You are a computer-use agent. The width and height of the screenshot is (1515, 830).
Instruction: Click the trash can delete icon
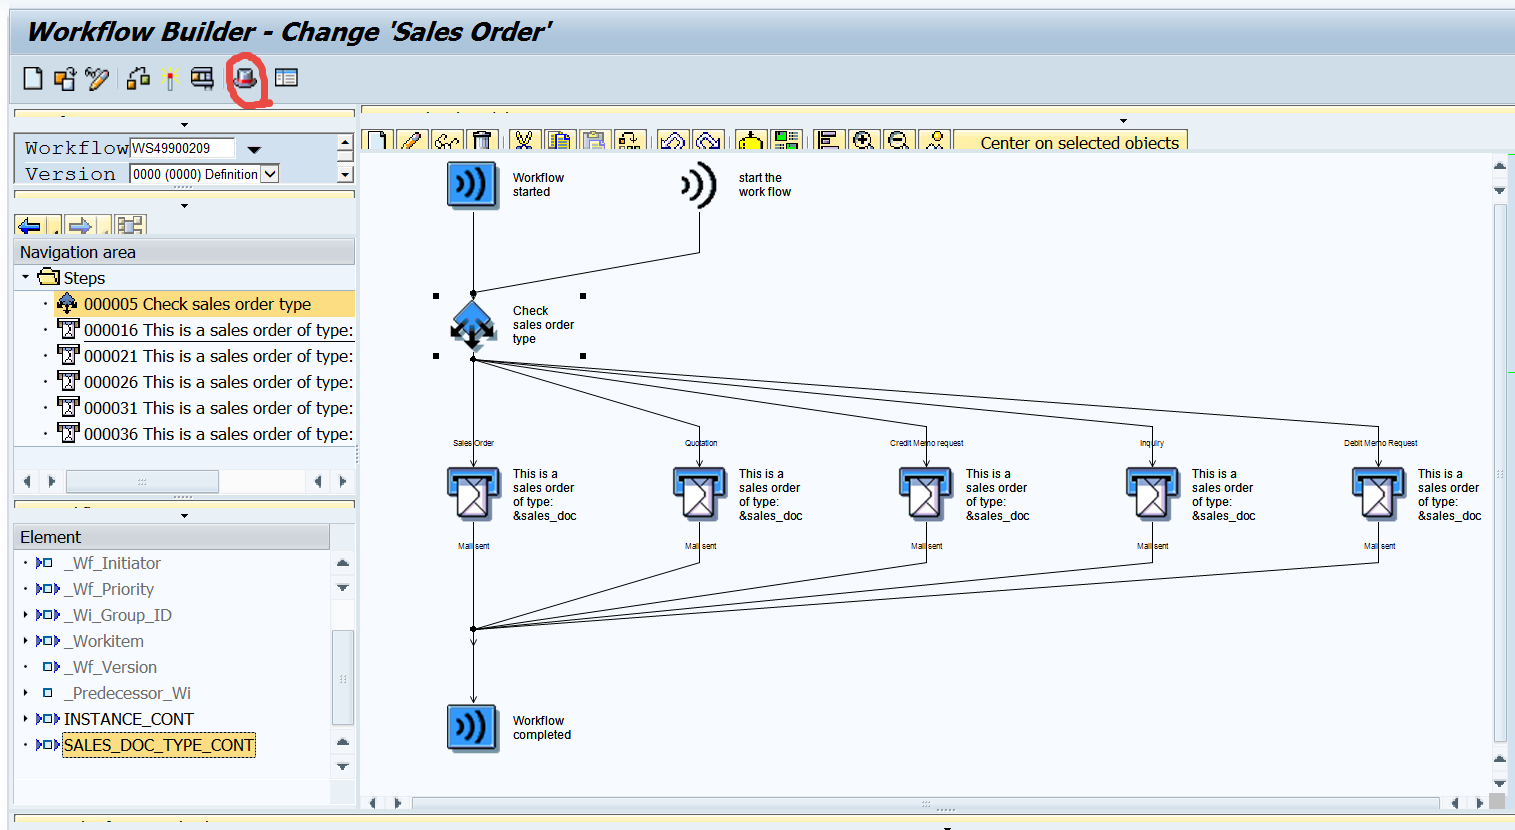click(482, 141)
